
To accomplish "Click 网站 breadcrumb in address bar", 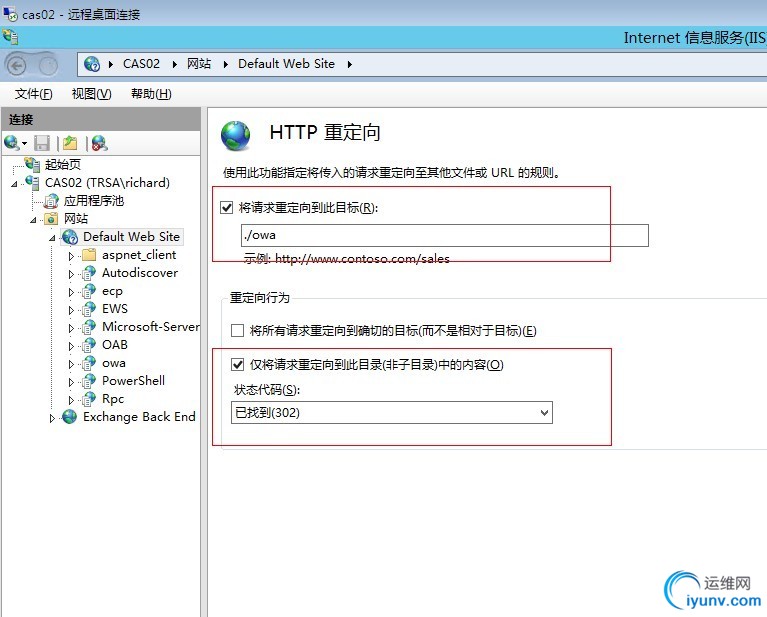I will [199, 64].
